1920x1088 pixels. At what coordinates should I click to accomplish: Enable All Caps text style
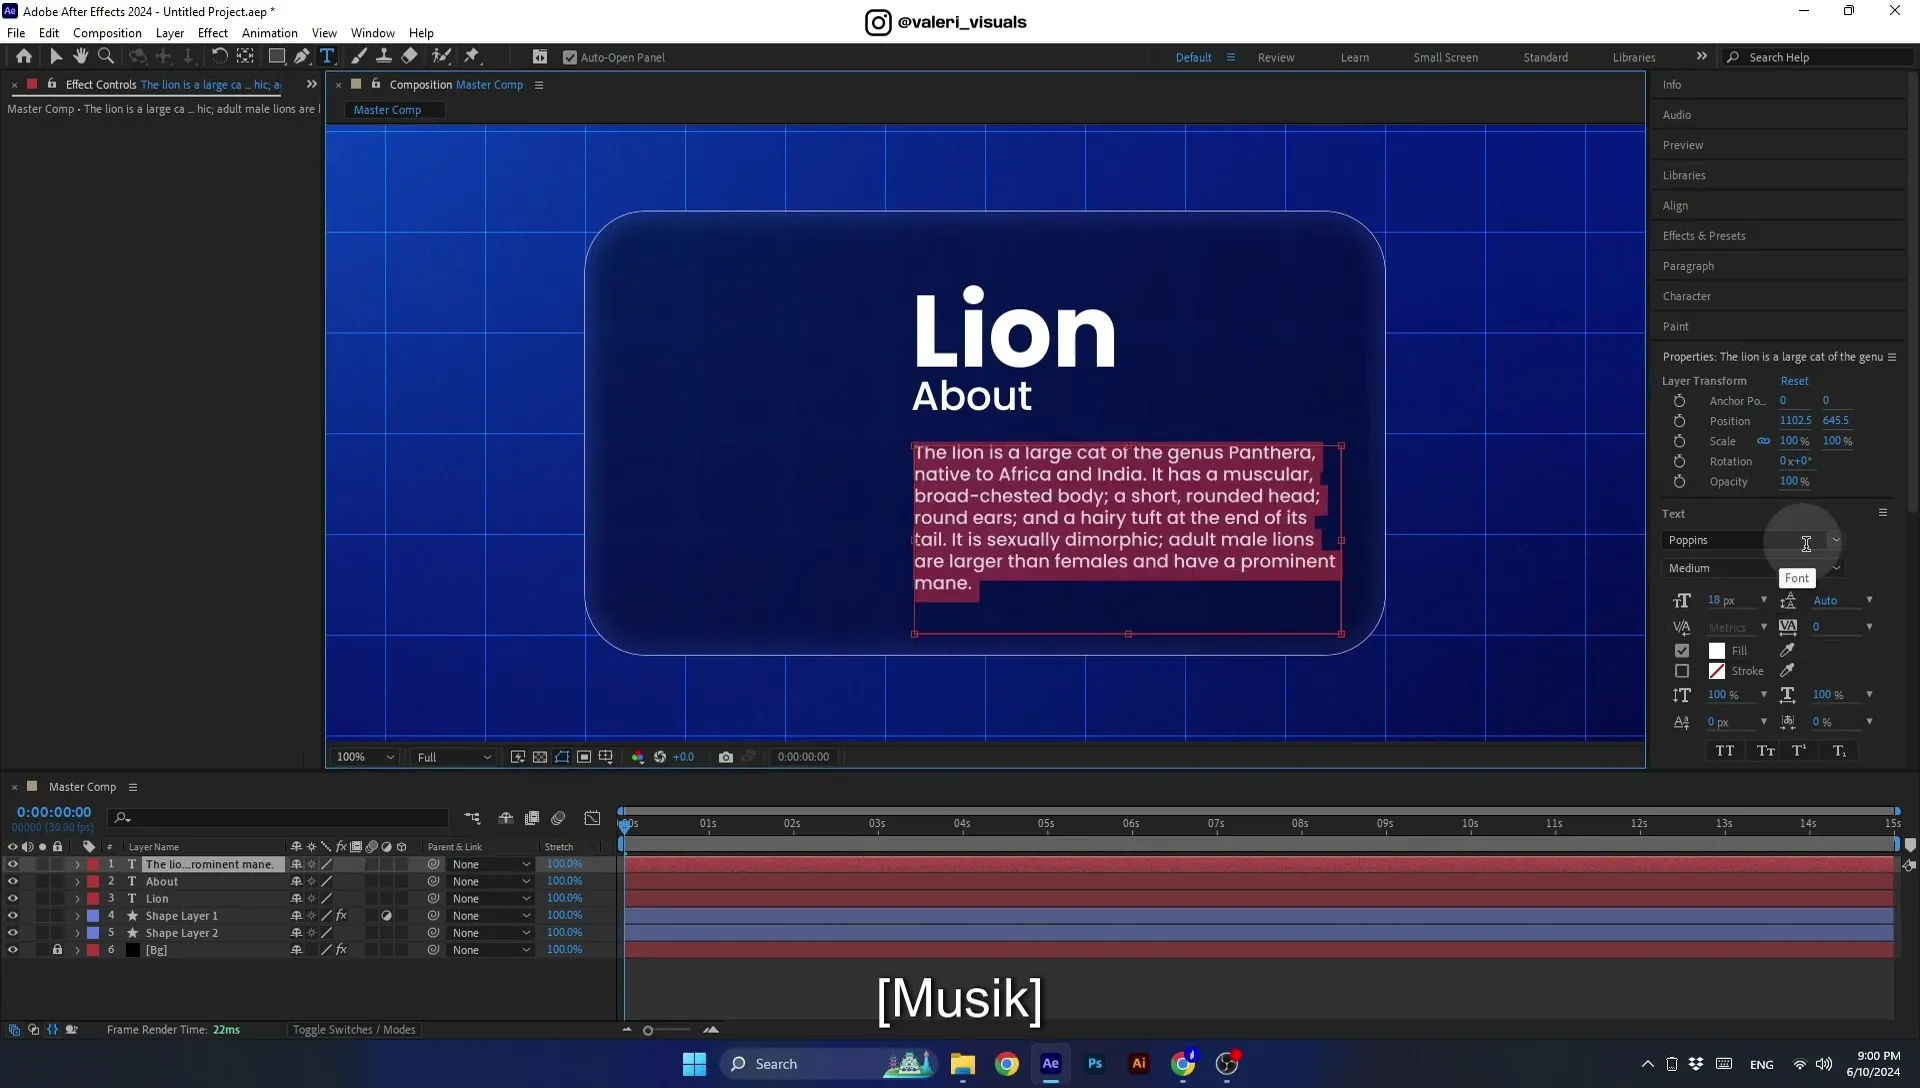(1725, 751)
